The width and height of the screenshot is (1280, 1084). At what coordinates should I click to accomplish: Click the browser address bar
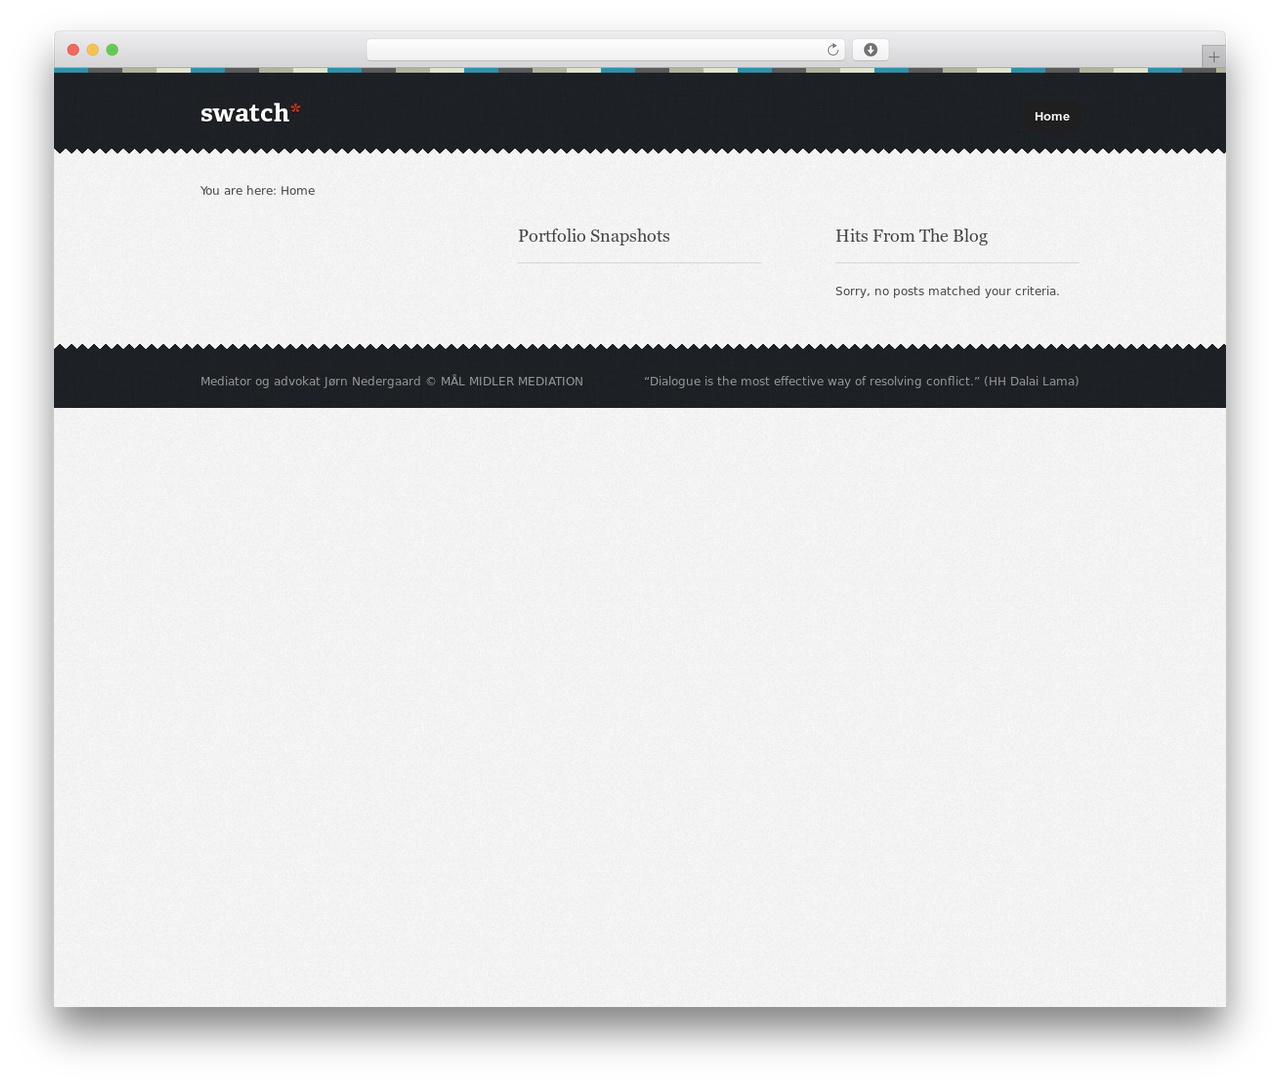605,50
